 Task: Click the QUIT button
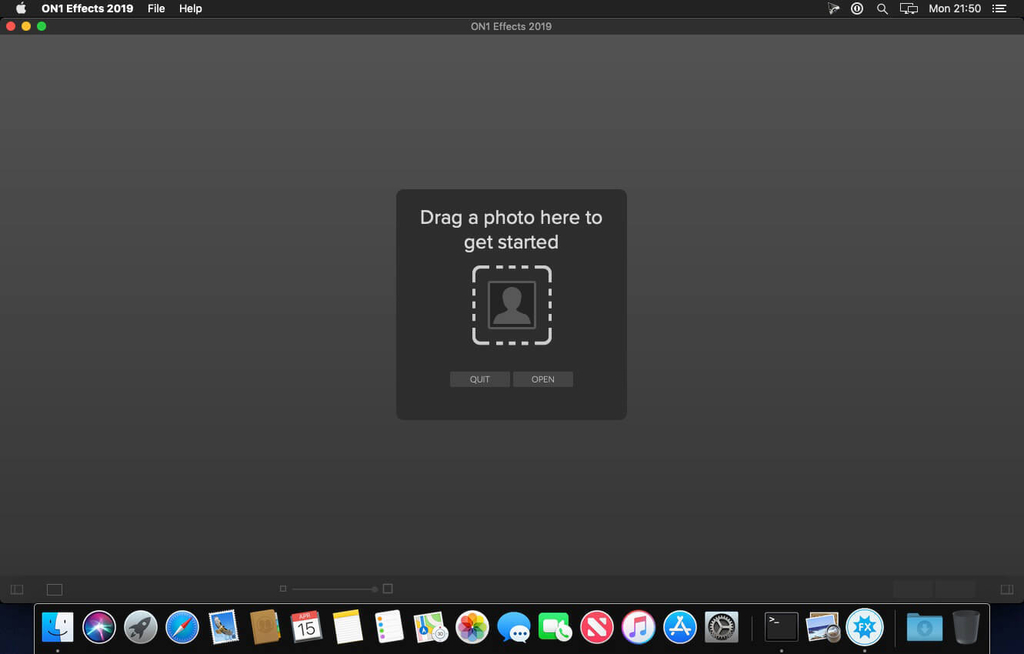click(x=479, y=379)
